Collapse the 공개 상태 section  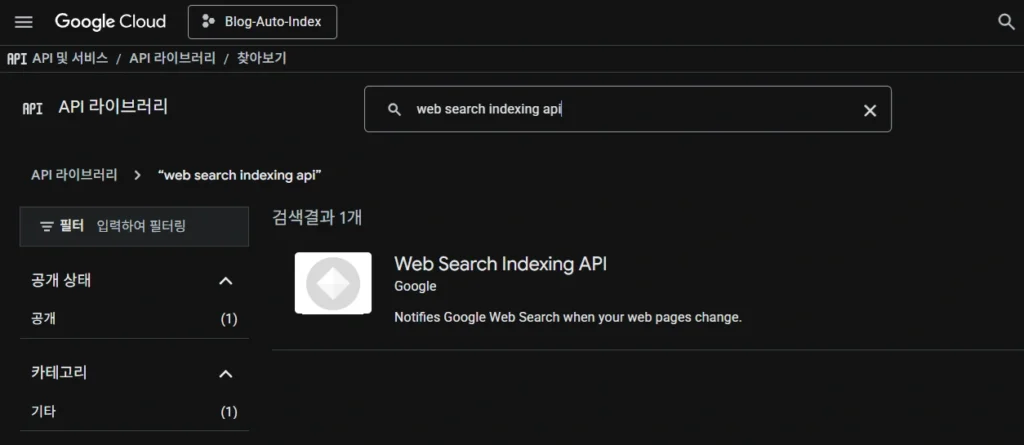225,281
